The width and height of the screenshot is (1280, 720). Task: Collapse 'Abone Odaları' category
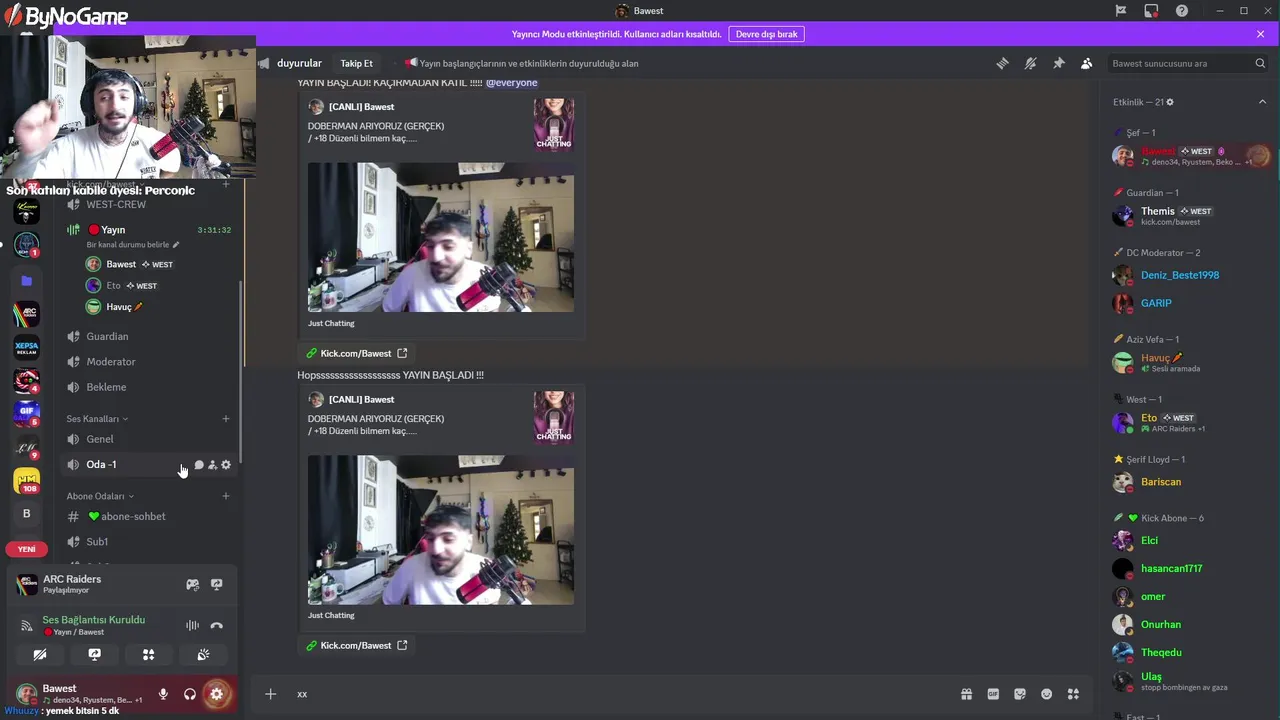coord(100,496)
